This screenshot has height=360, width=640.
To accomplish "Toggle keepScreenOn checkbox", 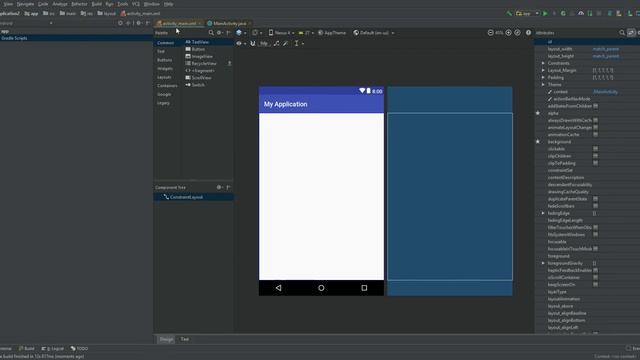I will 596,284.
